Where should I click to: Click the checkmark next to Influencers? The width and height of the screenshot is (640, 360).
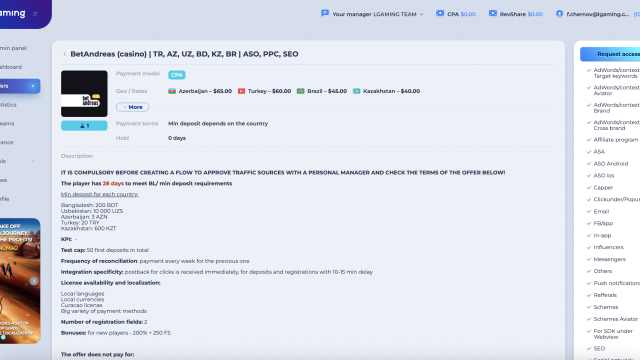[x=589, y=247]
